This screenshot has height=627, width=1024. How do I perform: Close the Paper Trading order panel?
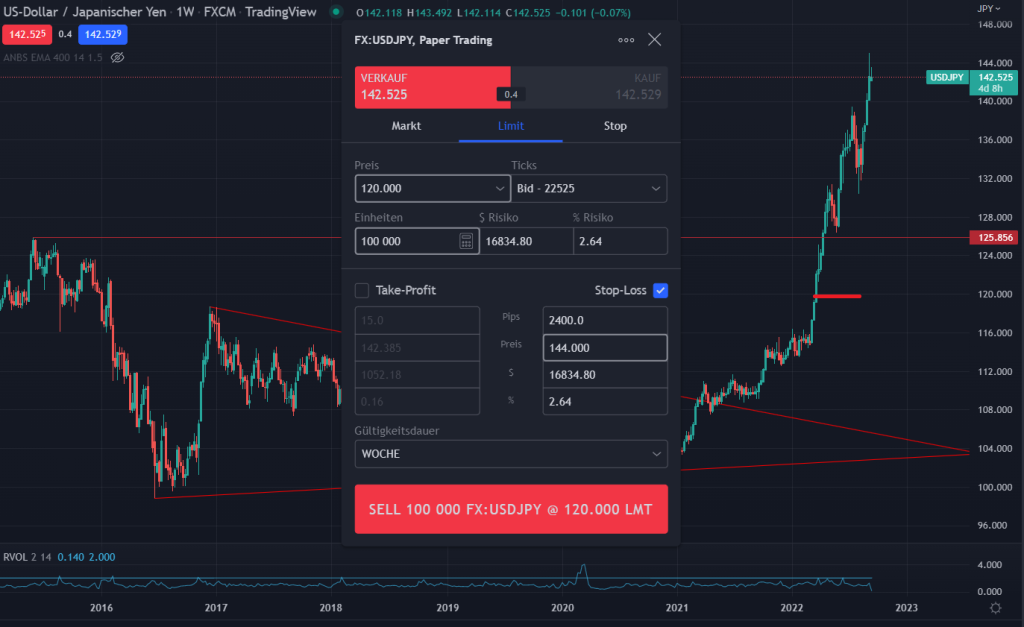pos(655,40)
